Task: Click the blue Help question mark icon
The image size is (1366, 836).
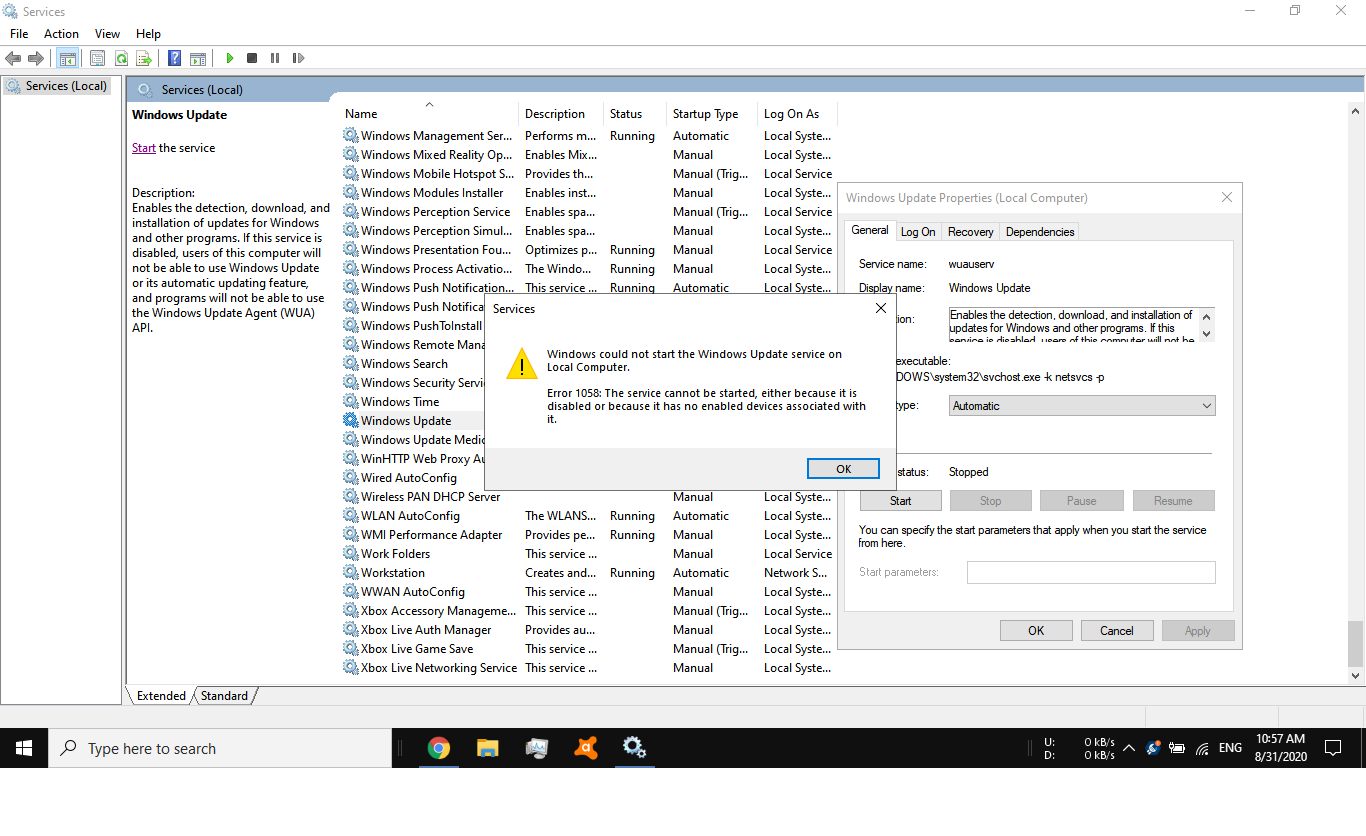Action: 174,58
